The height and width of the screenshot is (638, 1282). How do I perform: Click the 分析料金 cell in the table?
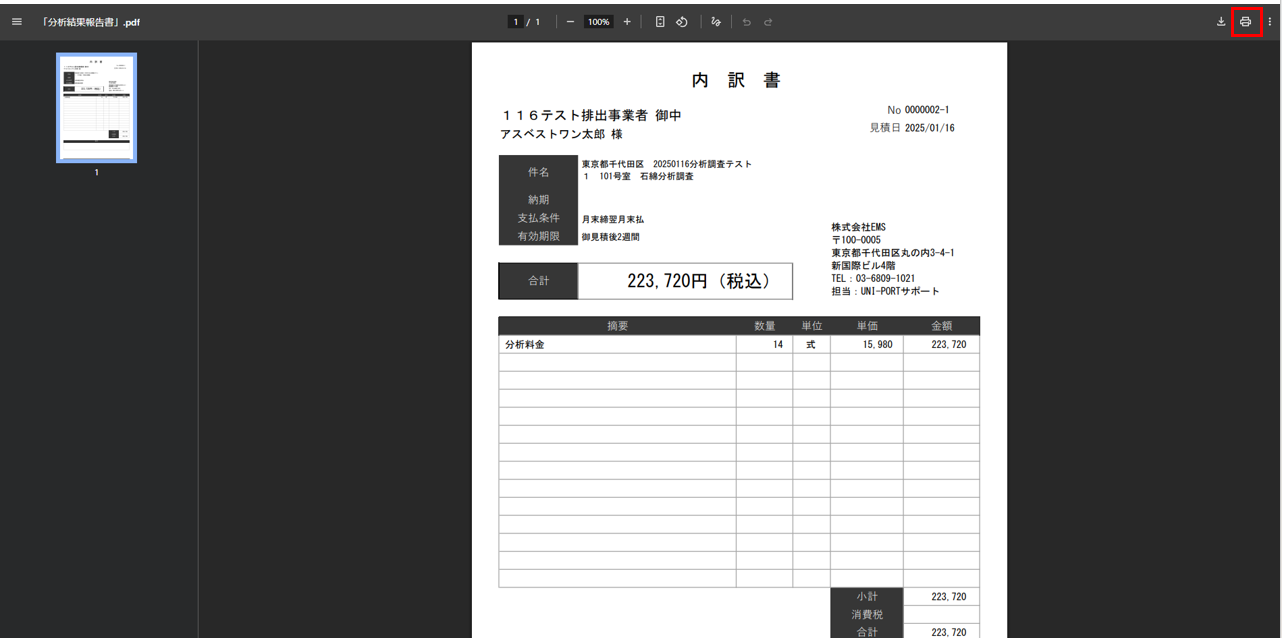(x=525, y=344)
